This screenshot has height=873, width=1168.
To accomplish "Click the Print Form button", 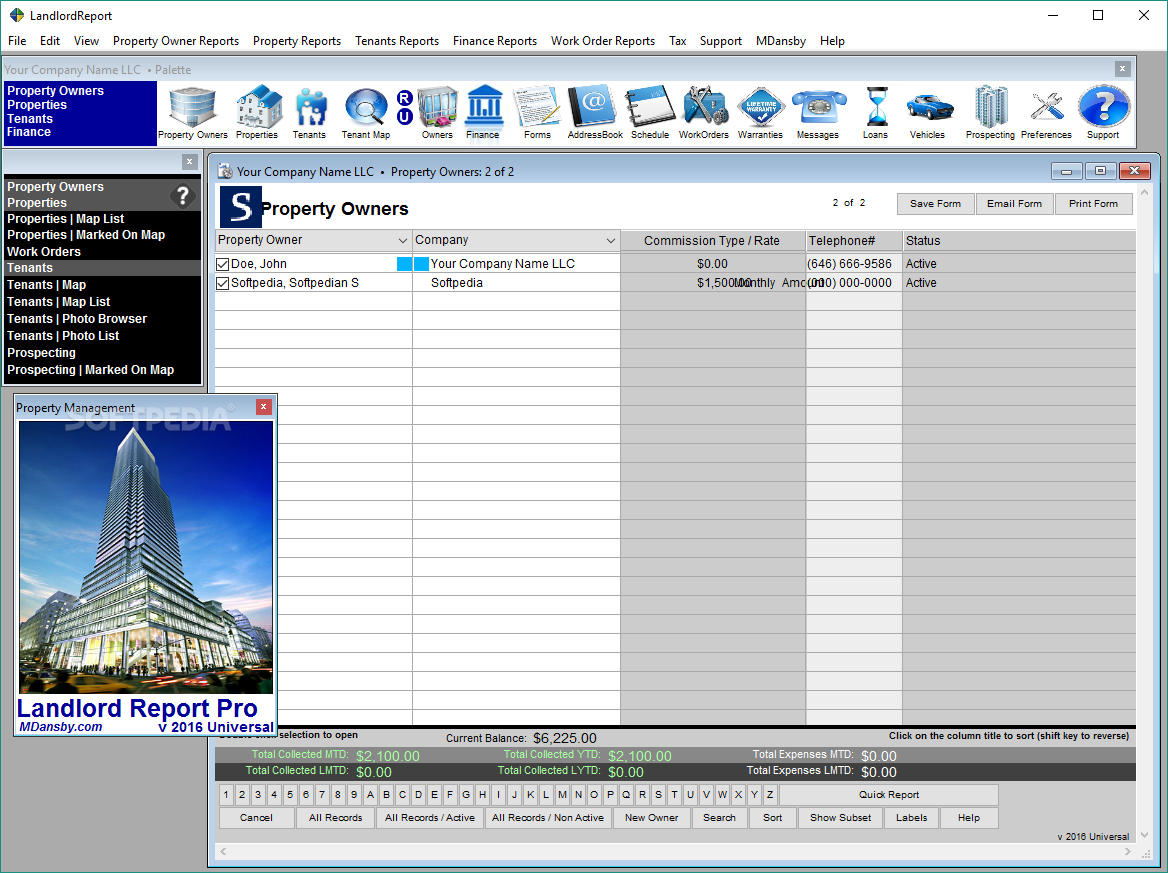I will (x=1094, y=203).
